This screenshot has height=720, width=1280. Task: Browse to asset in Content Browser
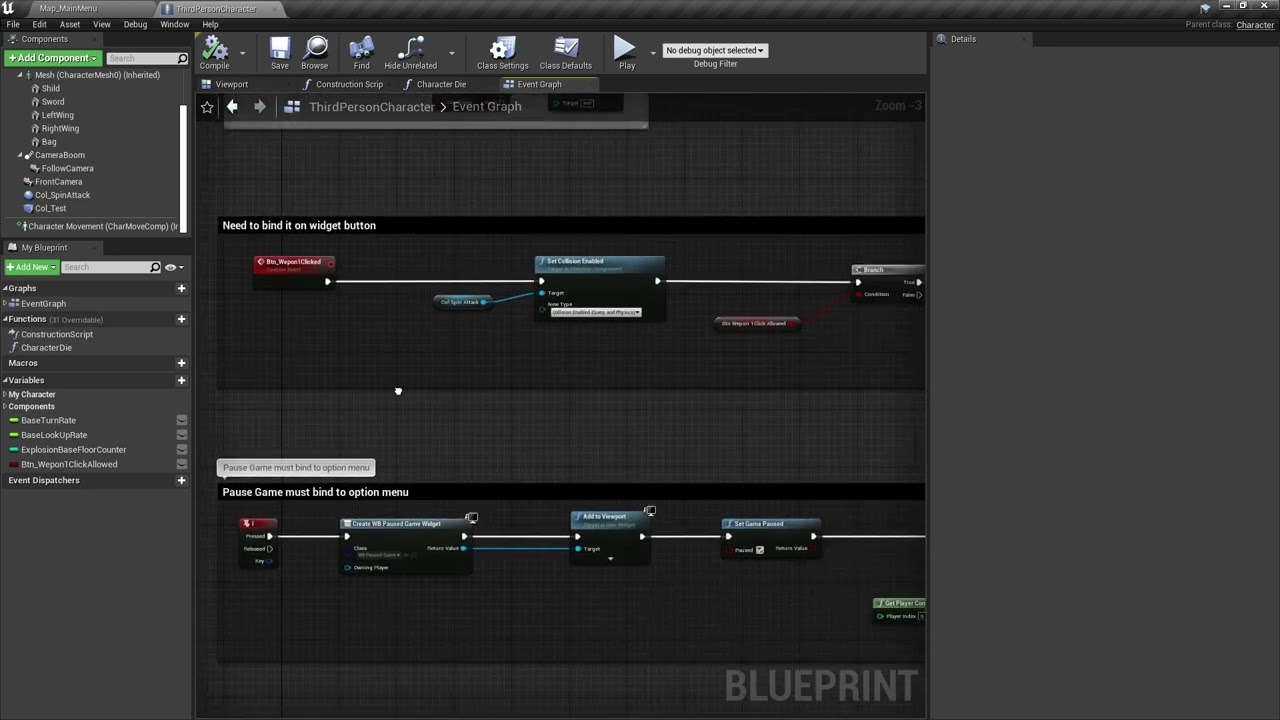coord(315,53)
